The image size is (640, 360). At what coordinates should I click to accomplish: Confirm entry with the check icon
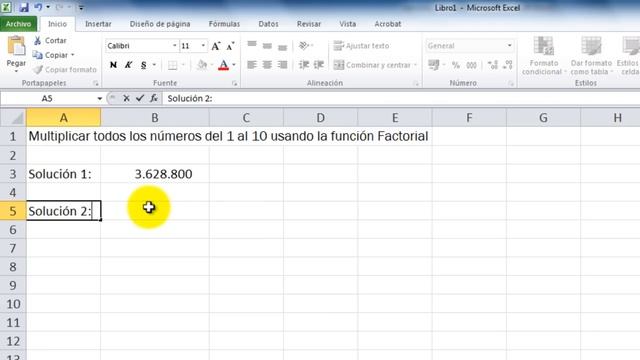click(x=140, y=98)
